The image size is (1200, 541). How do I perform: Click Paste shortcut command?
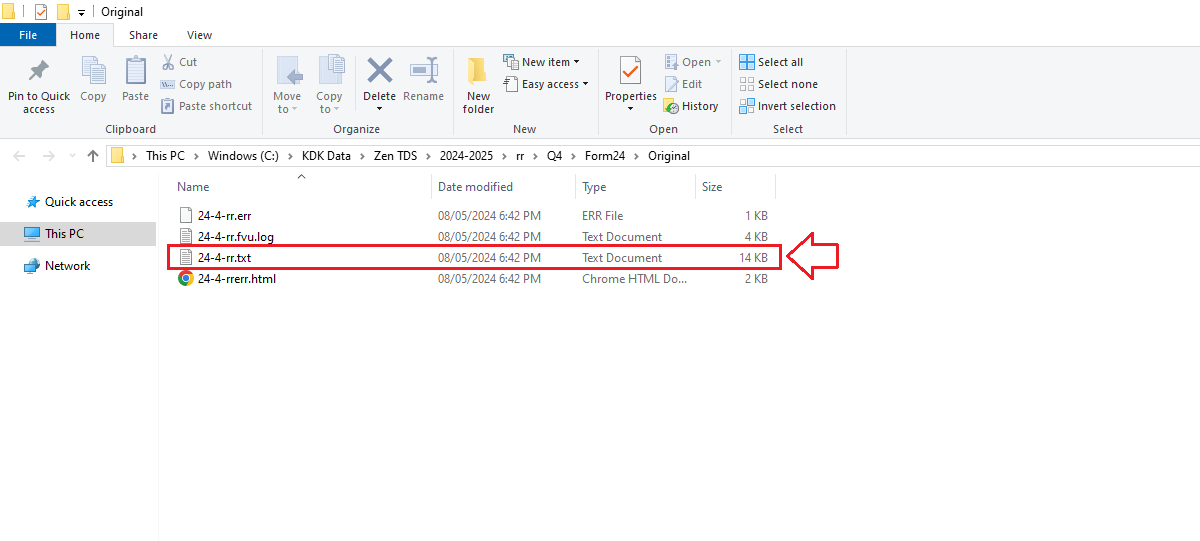[206, 106]
